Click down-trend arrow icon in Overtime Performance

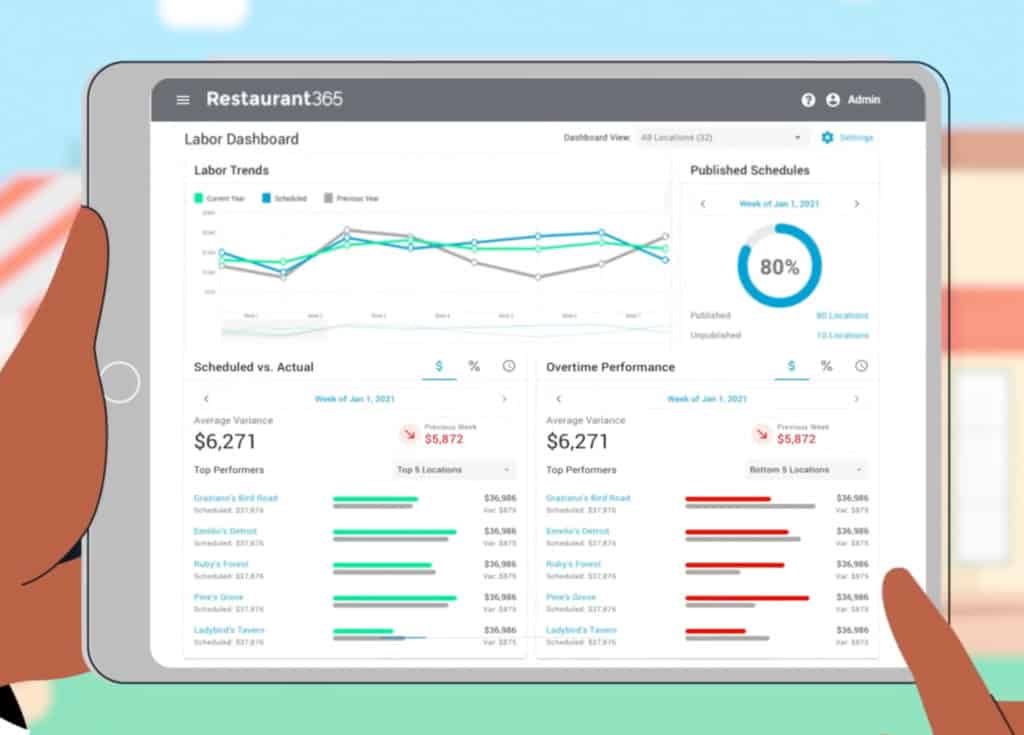761,434
